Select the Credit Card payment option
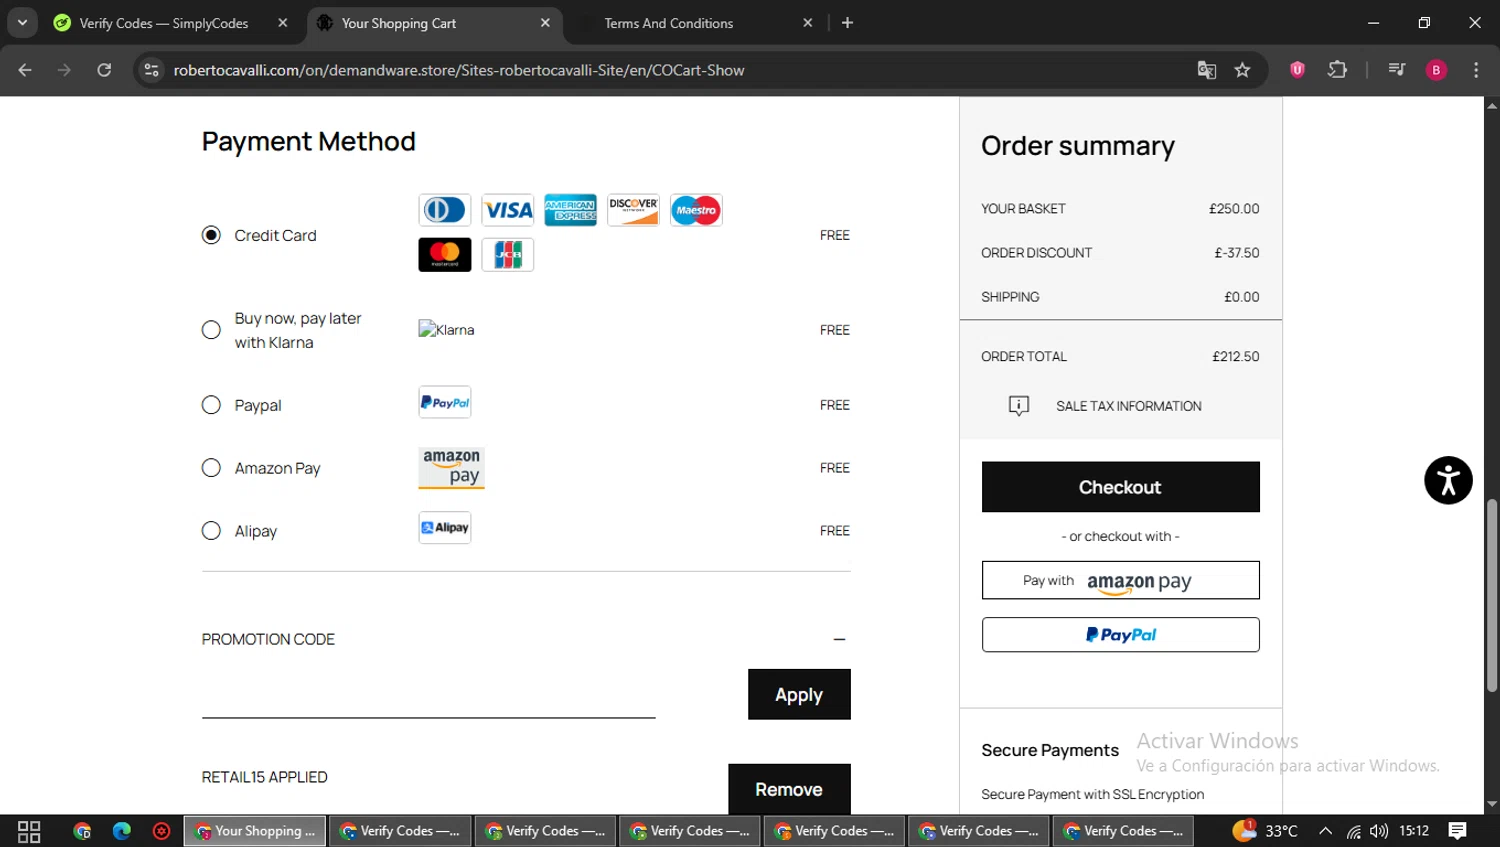 211,235
